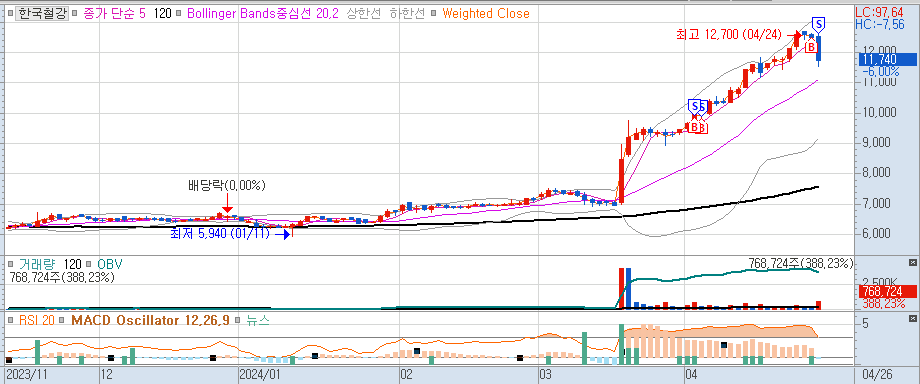This screenshot has width=920, height=384.
Task: Click the B buy marker near the April high
Action: (811, 46)
